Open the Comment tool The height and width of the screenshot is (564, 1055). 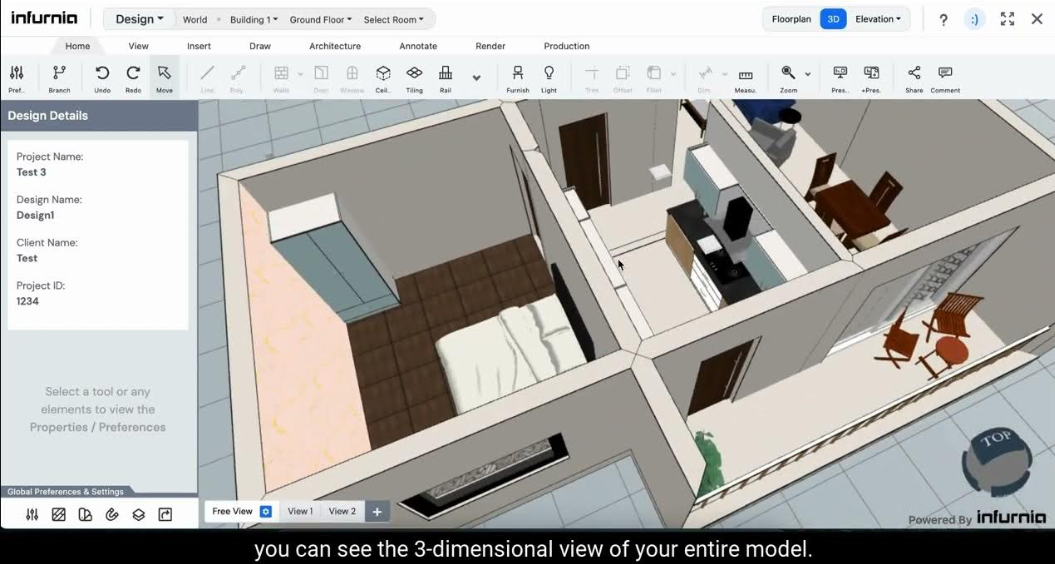[945, 78]
